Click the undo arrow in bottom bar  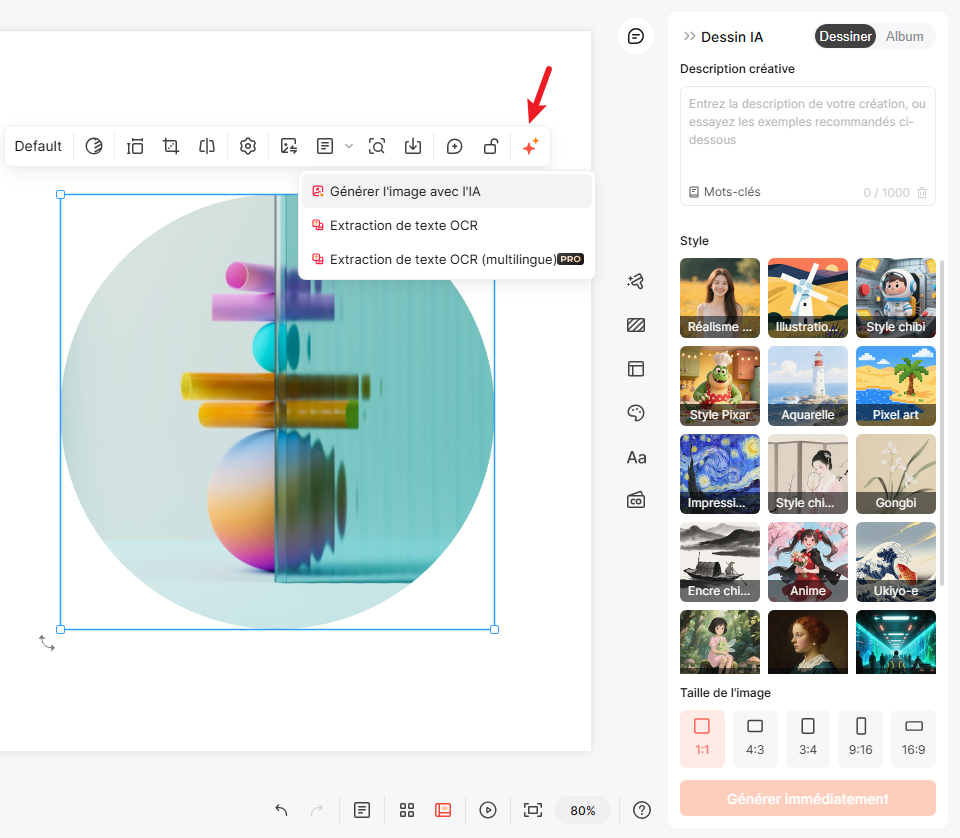coord(281,810)
